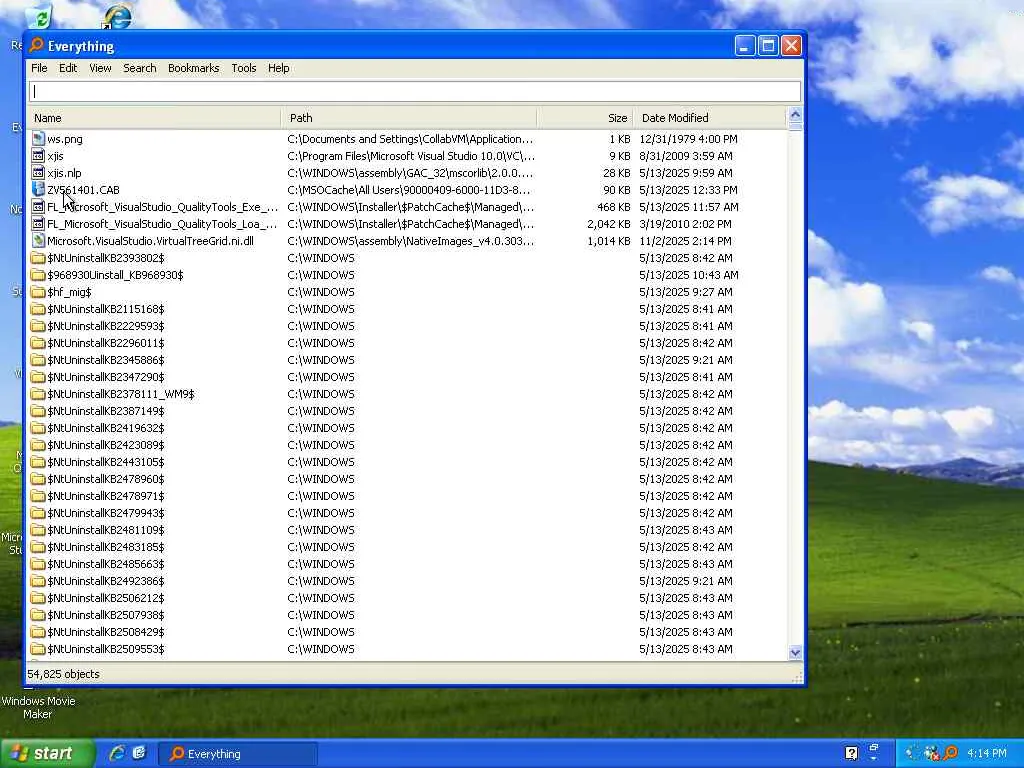This screenshot has height=768, width=1024.
Task: Click the $NtUninstallKB2485663$ entry name
Action: pyautogui.click(x=106, y=564)
